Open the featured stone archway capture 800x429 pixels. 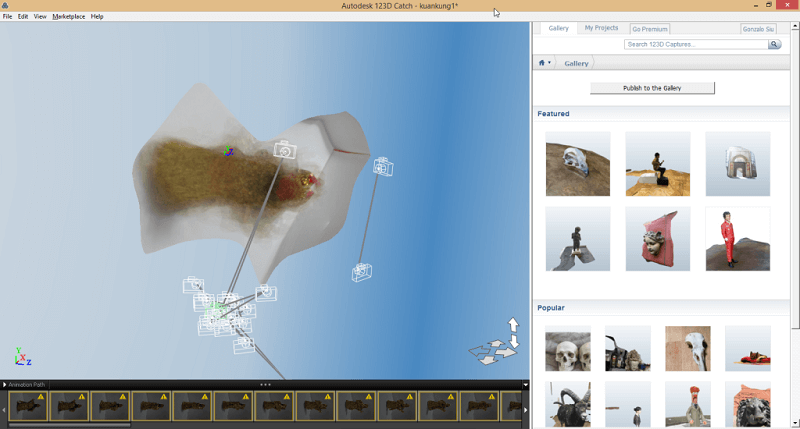[x=738, y=164]
